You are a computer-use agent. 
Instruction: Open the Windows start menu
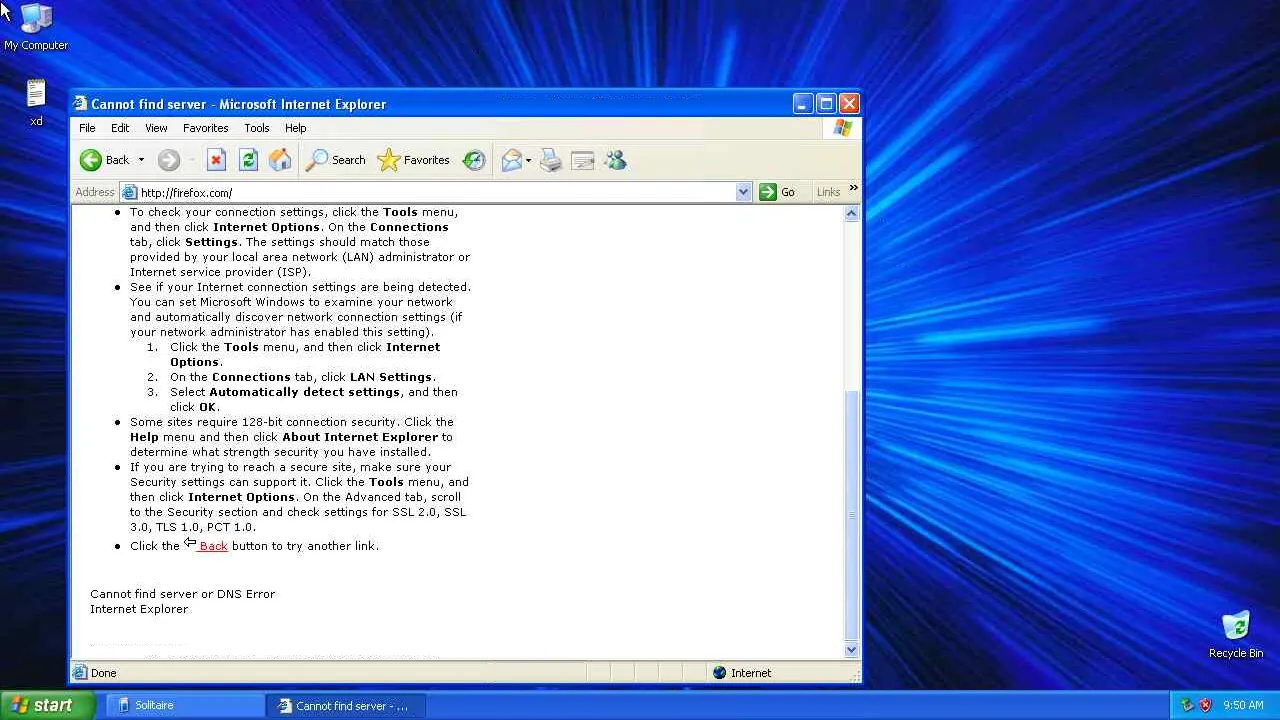47,705
